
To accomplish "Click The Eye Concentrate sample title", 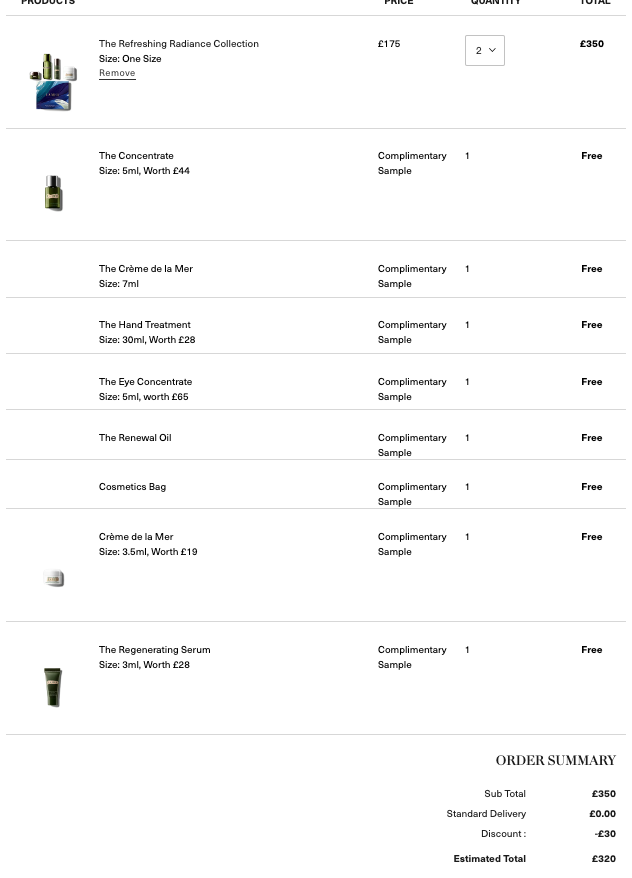I will tap(146, 382).
